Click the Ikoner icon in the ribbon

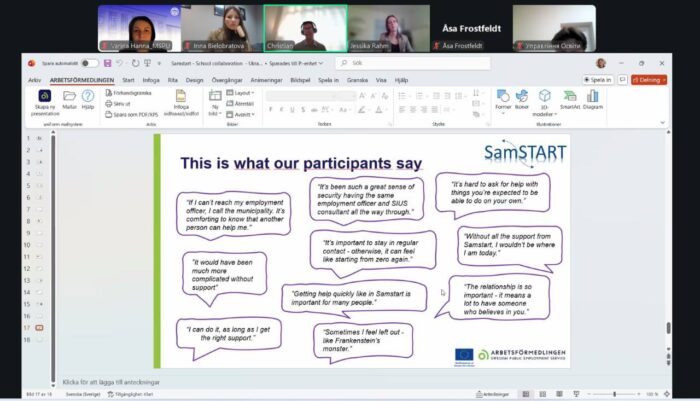click(522, 97)
